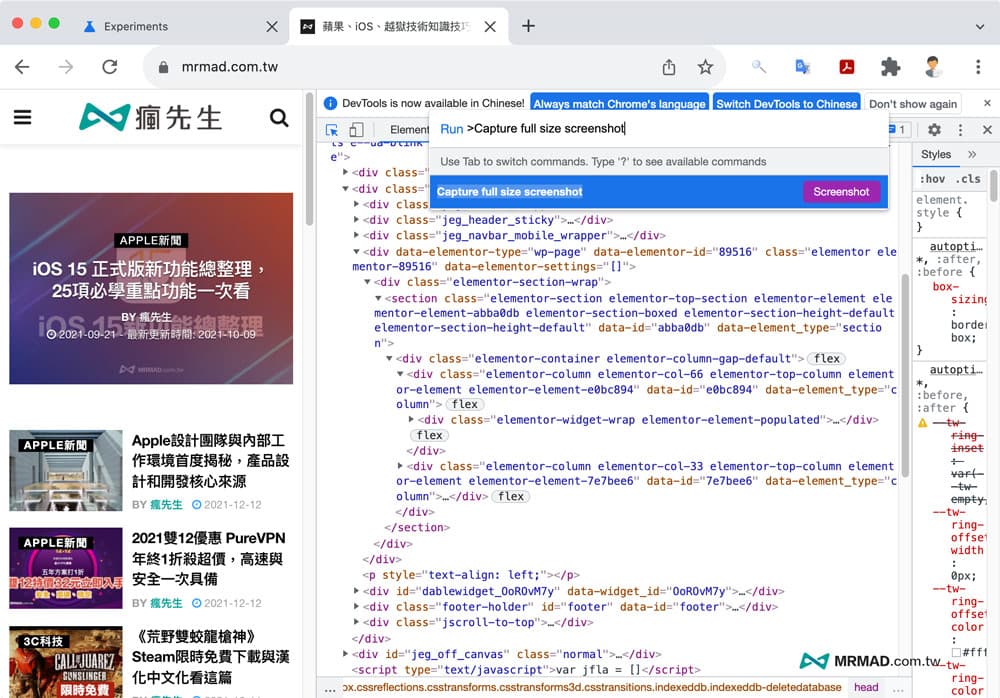Bookmark this page with the star icon

705,67
